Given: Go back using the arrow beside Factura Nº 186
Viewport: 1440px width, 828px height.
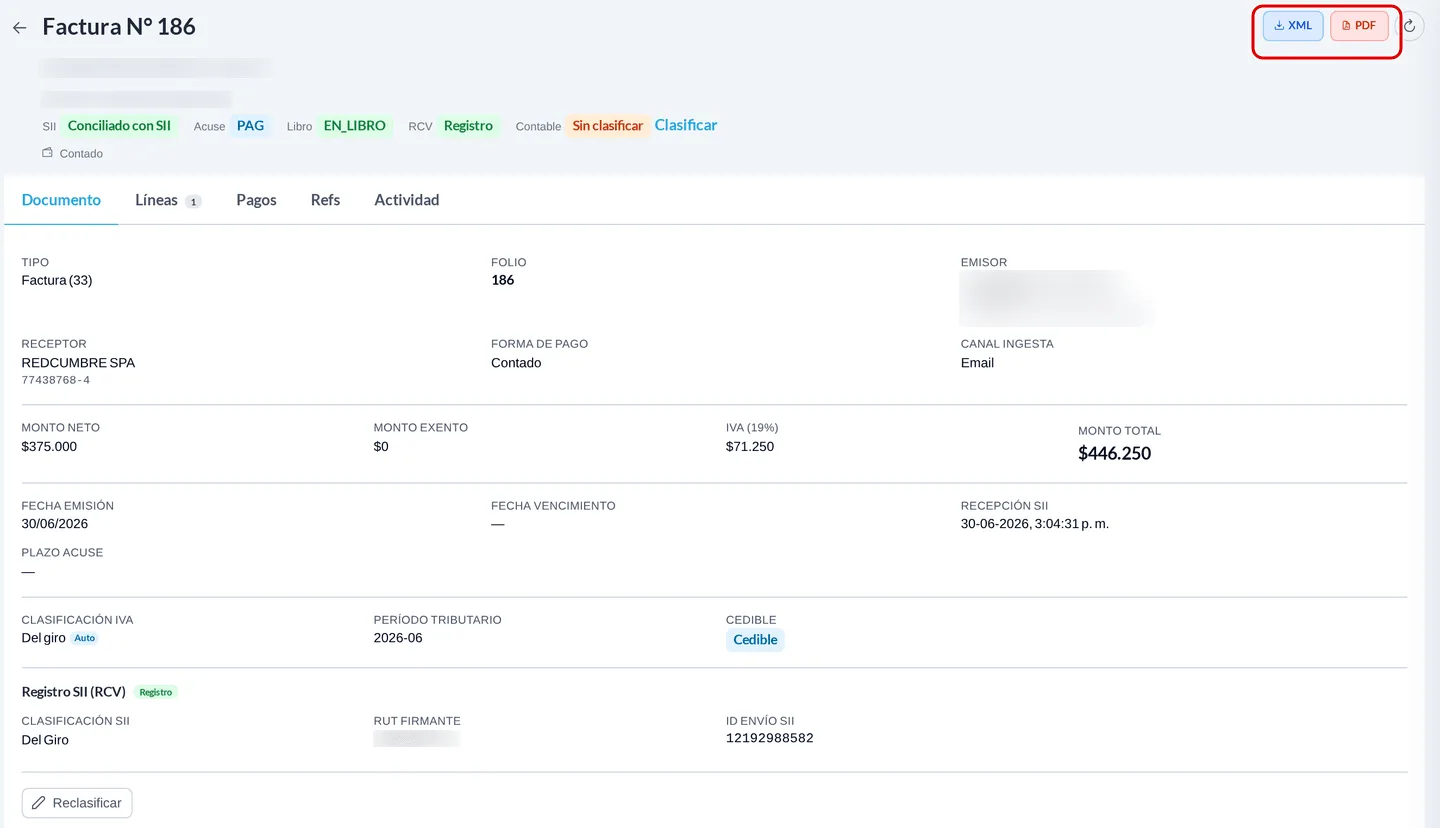Looking at the screenshot, I should pos(20,28).
